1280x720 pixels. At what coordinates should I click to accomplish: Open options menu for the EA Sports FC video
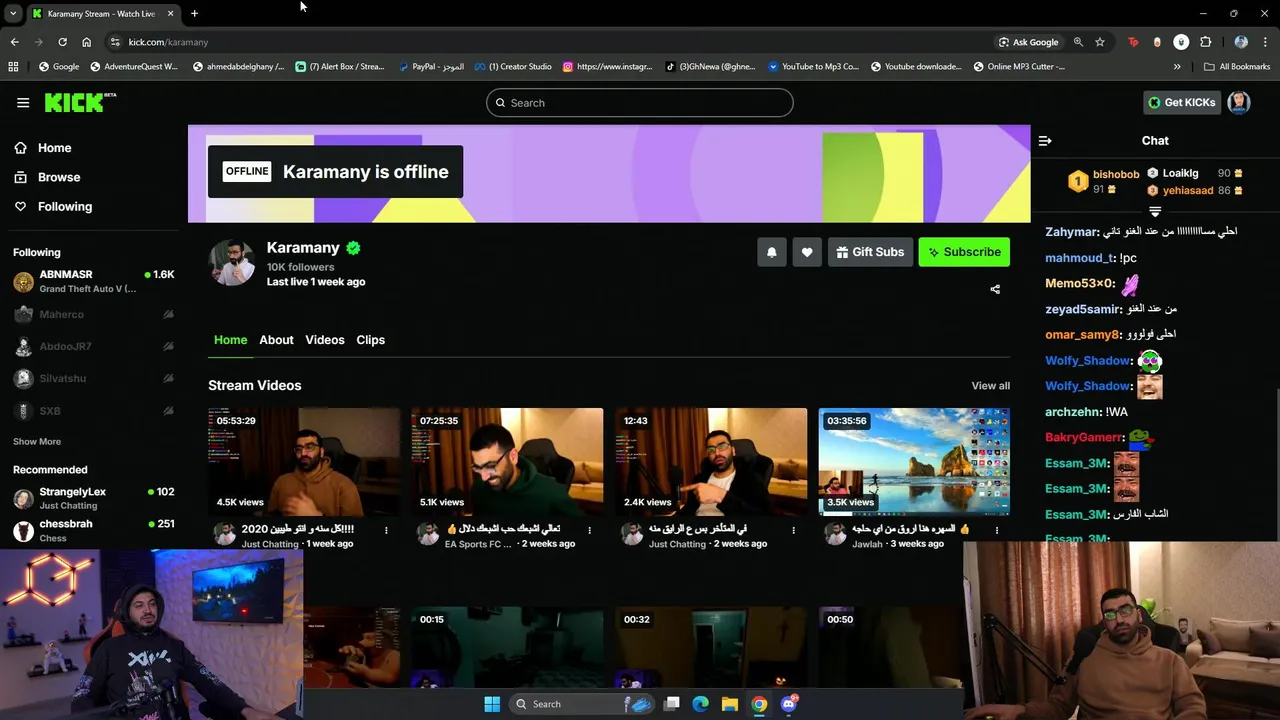click(x=590, y=531)
